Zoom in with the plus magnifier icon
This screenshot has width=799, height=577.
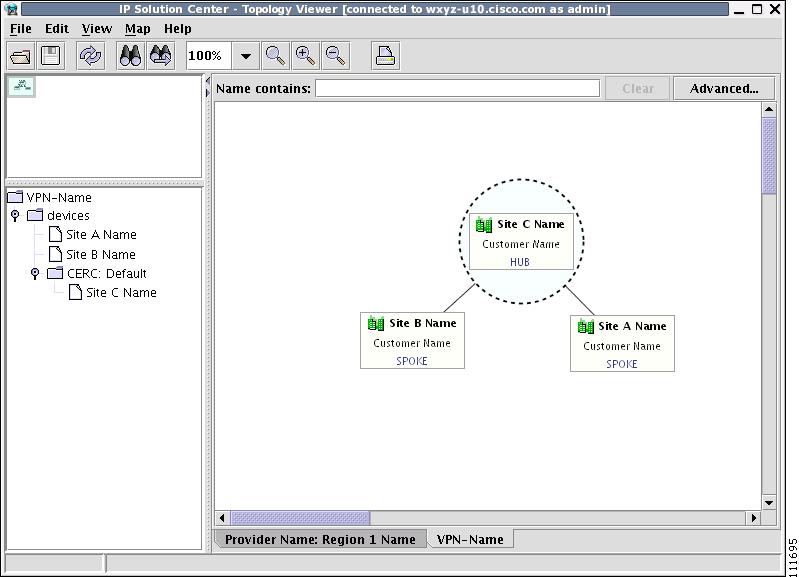tap(305, 56)
